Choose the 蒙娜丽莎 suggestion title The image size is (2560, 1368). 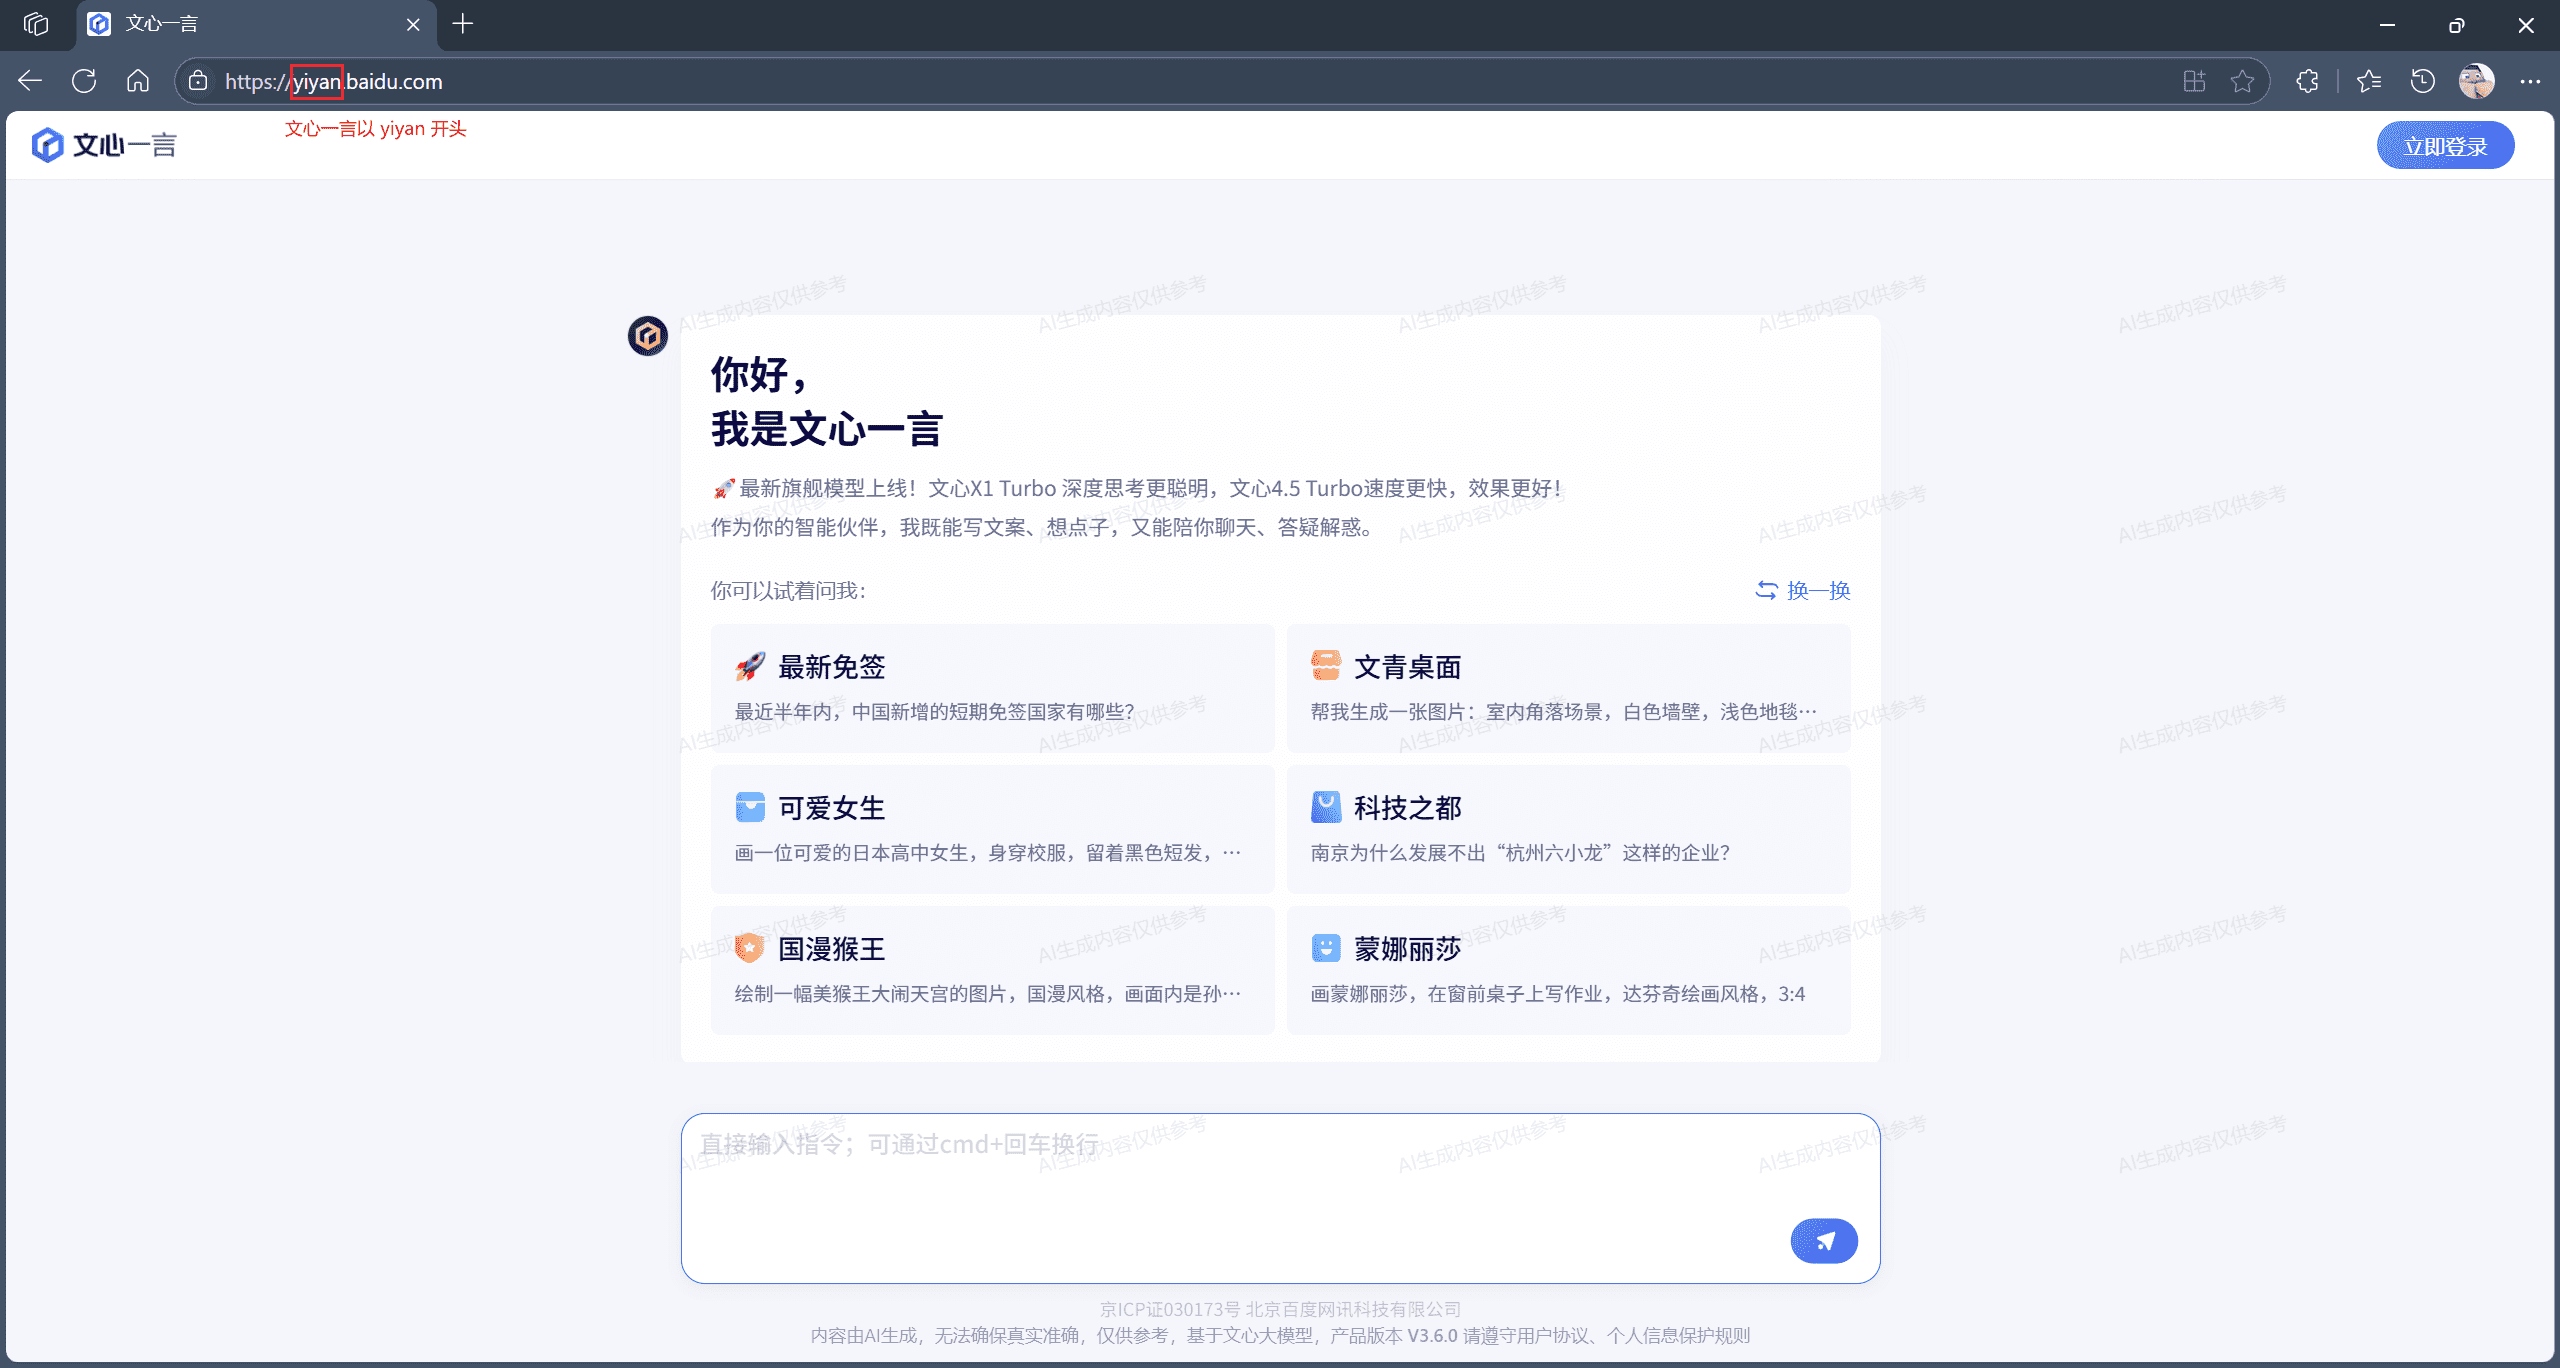coord(1408,949)
